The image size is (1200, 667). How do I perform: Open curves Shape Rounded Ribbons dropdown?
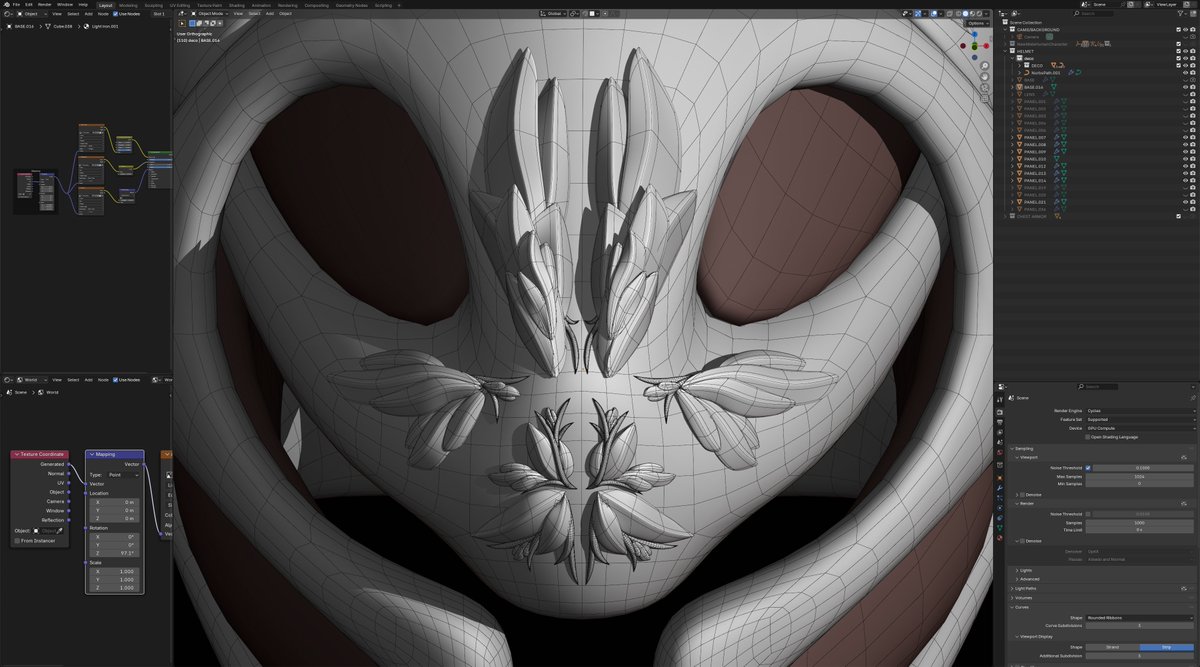click(x=1141, y=617)
